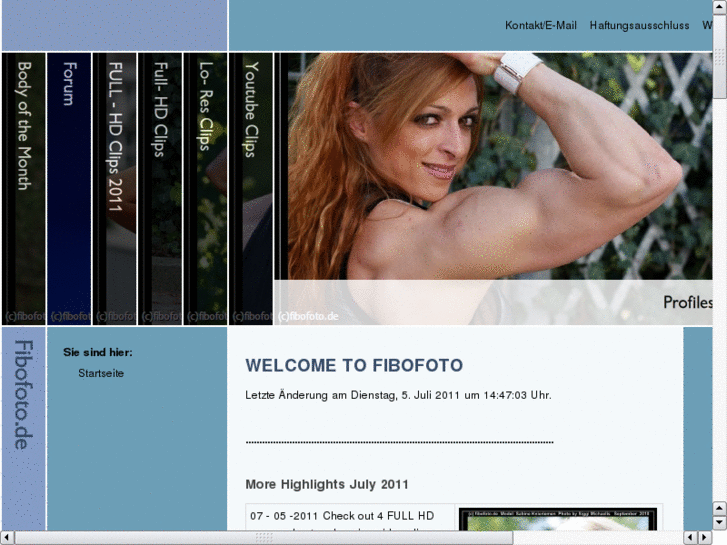This screenshot has height=545, width=727.
Task: Click the far-right horizontal scroll arrow
Action: click(x=705, y=538)
